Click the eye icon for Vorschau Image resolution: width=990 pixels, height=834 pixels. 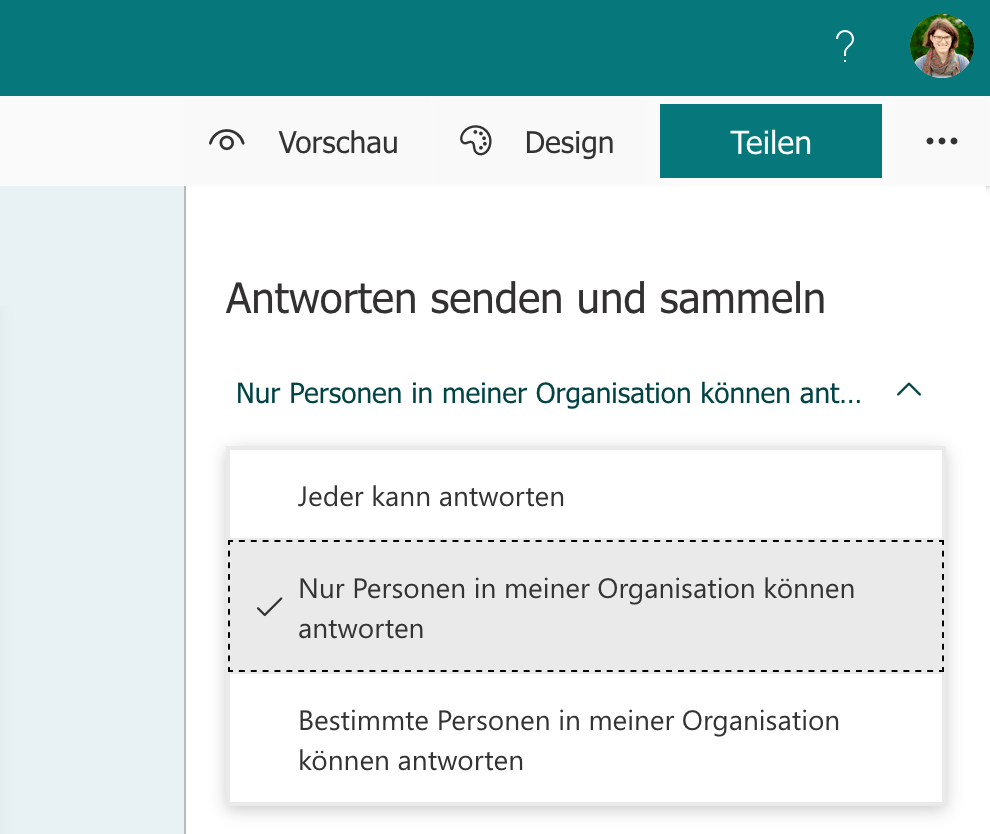point(227,142)
